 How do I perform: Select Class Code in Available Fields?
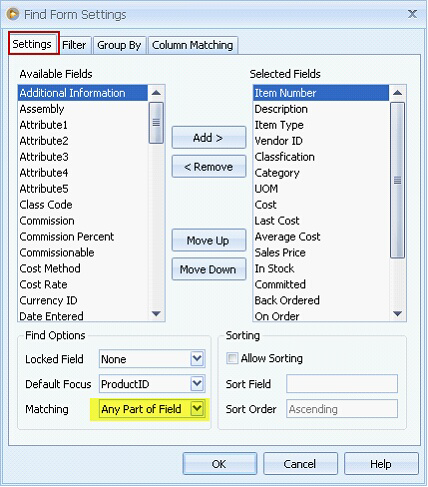tap(83, 205)
